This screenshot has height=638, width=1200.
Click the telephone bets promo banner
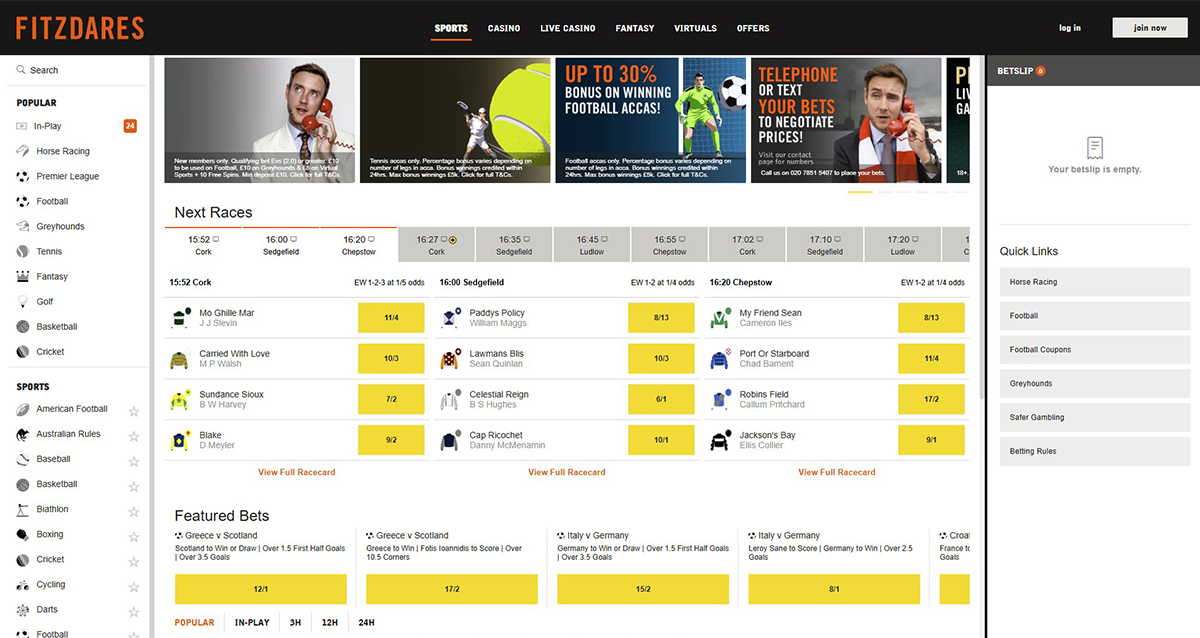(x=846, y=120)
